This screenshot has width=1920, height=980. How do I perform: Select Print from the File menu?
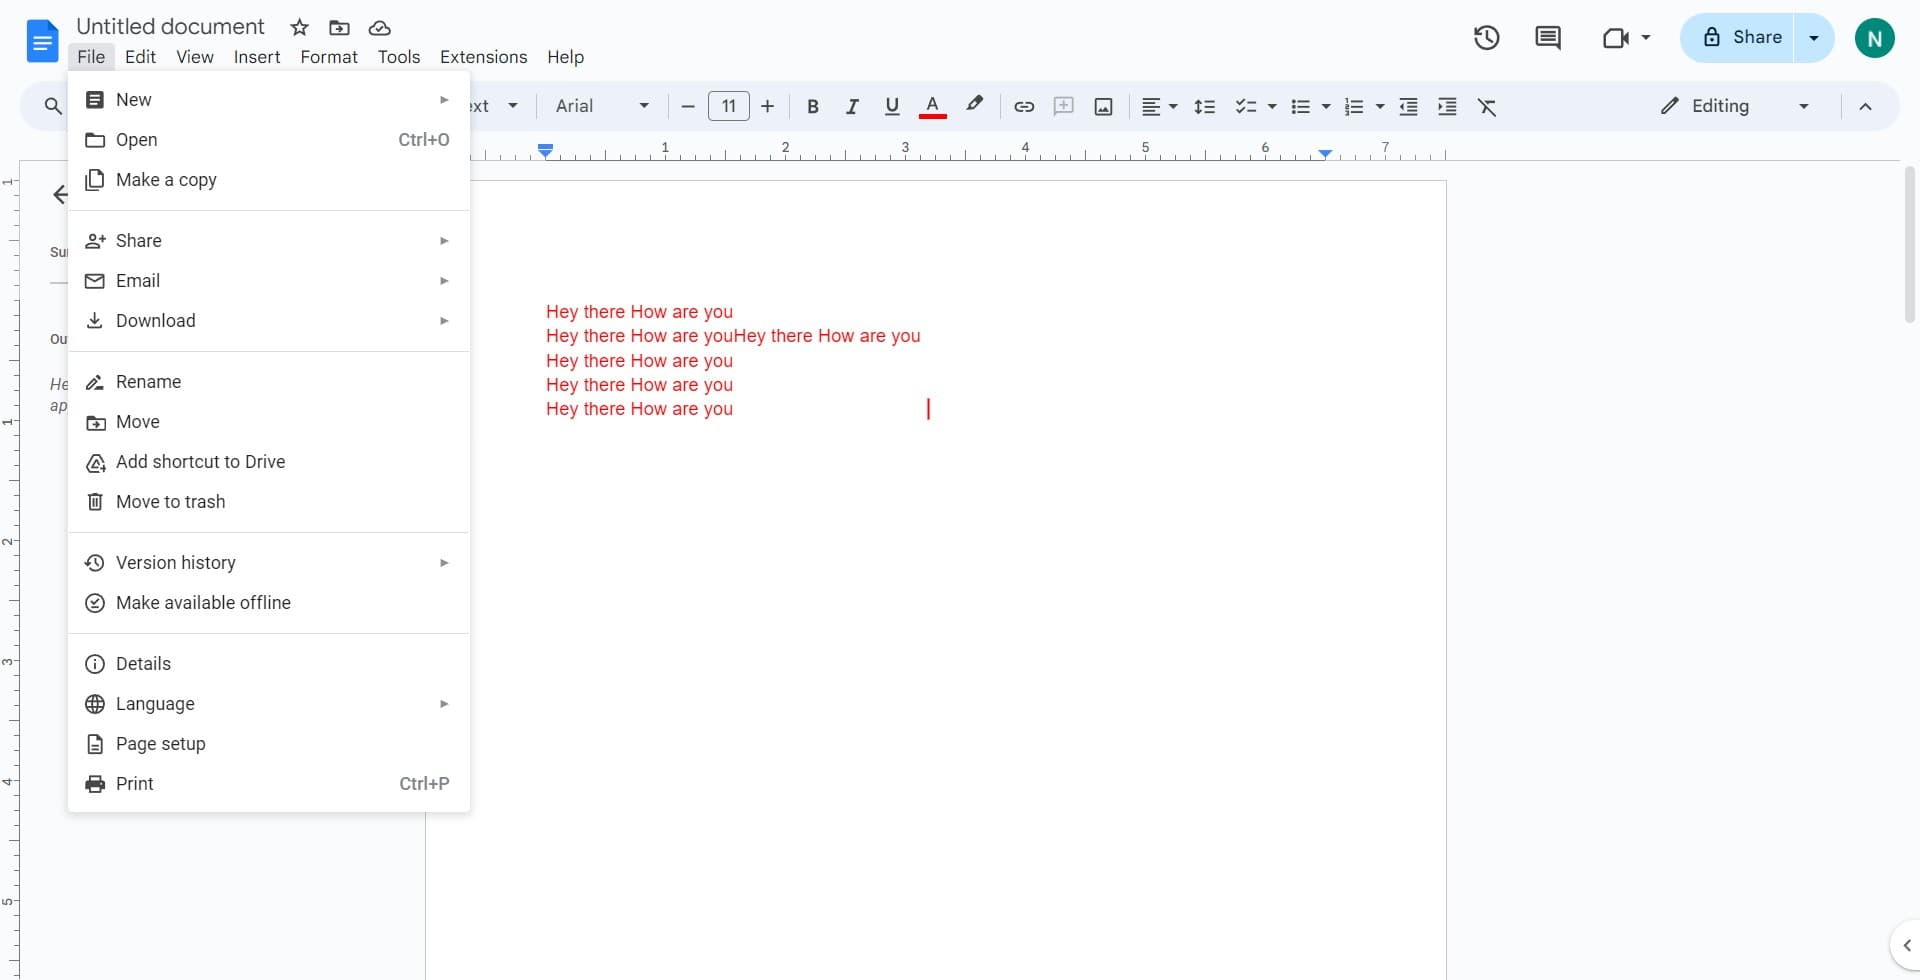pyautogui.click(x=134, y=783)
